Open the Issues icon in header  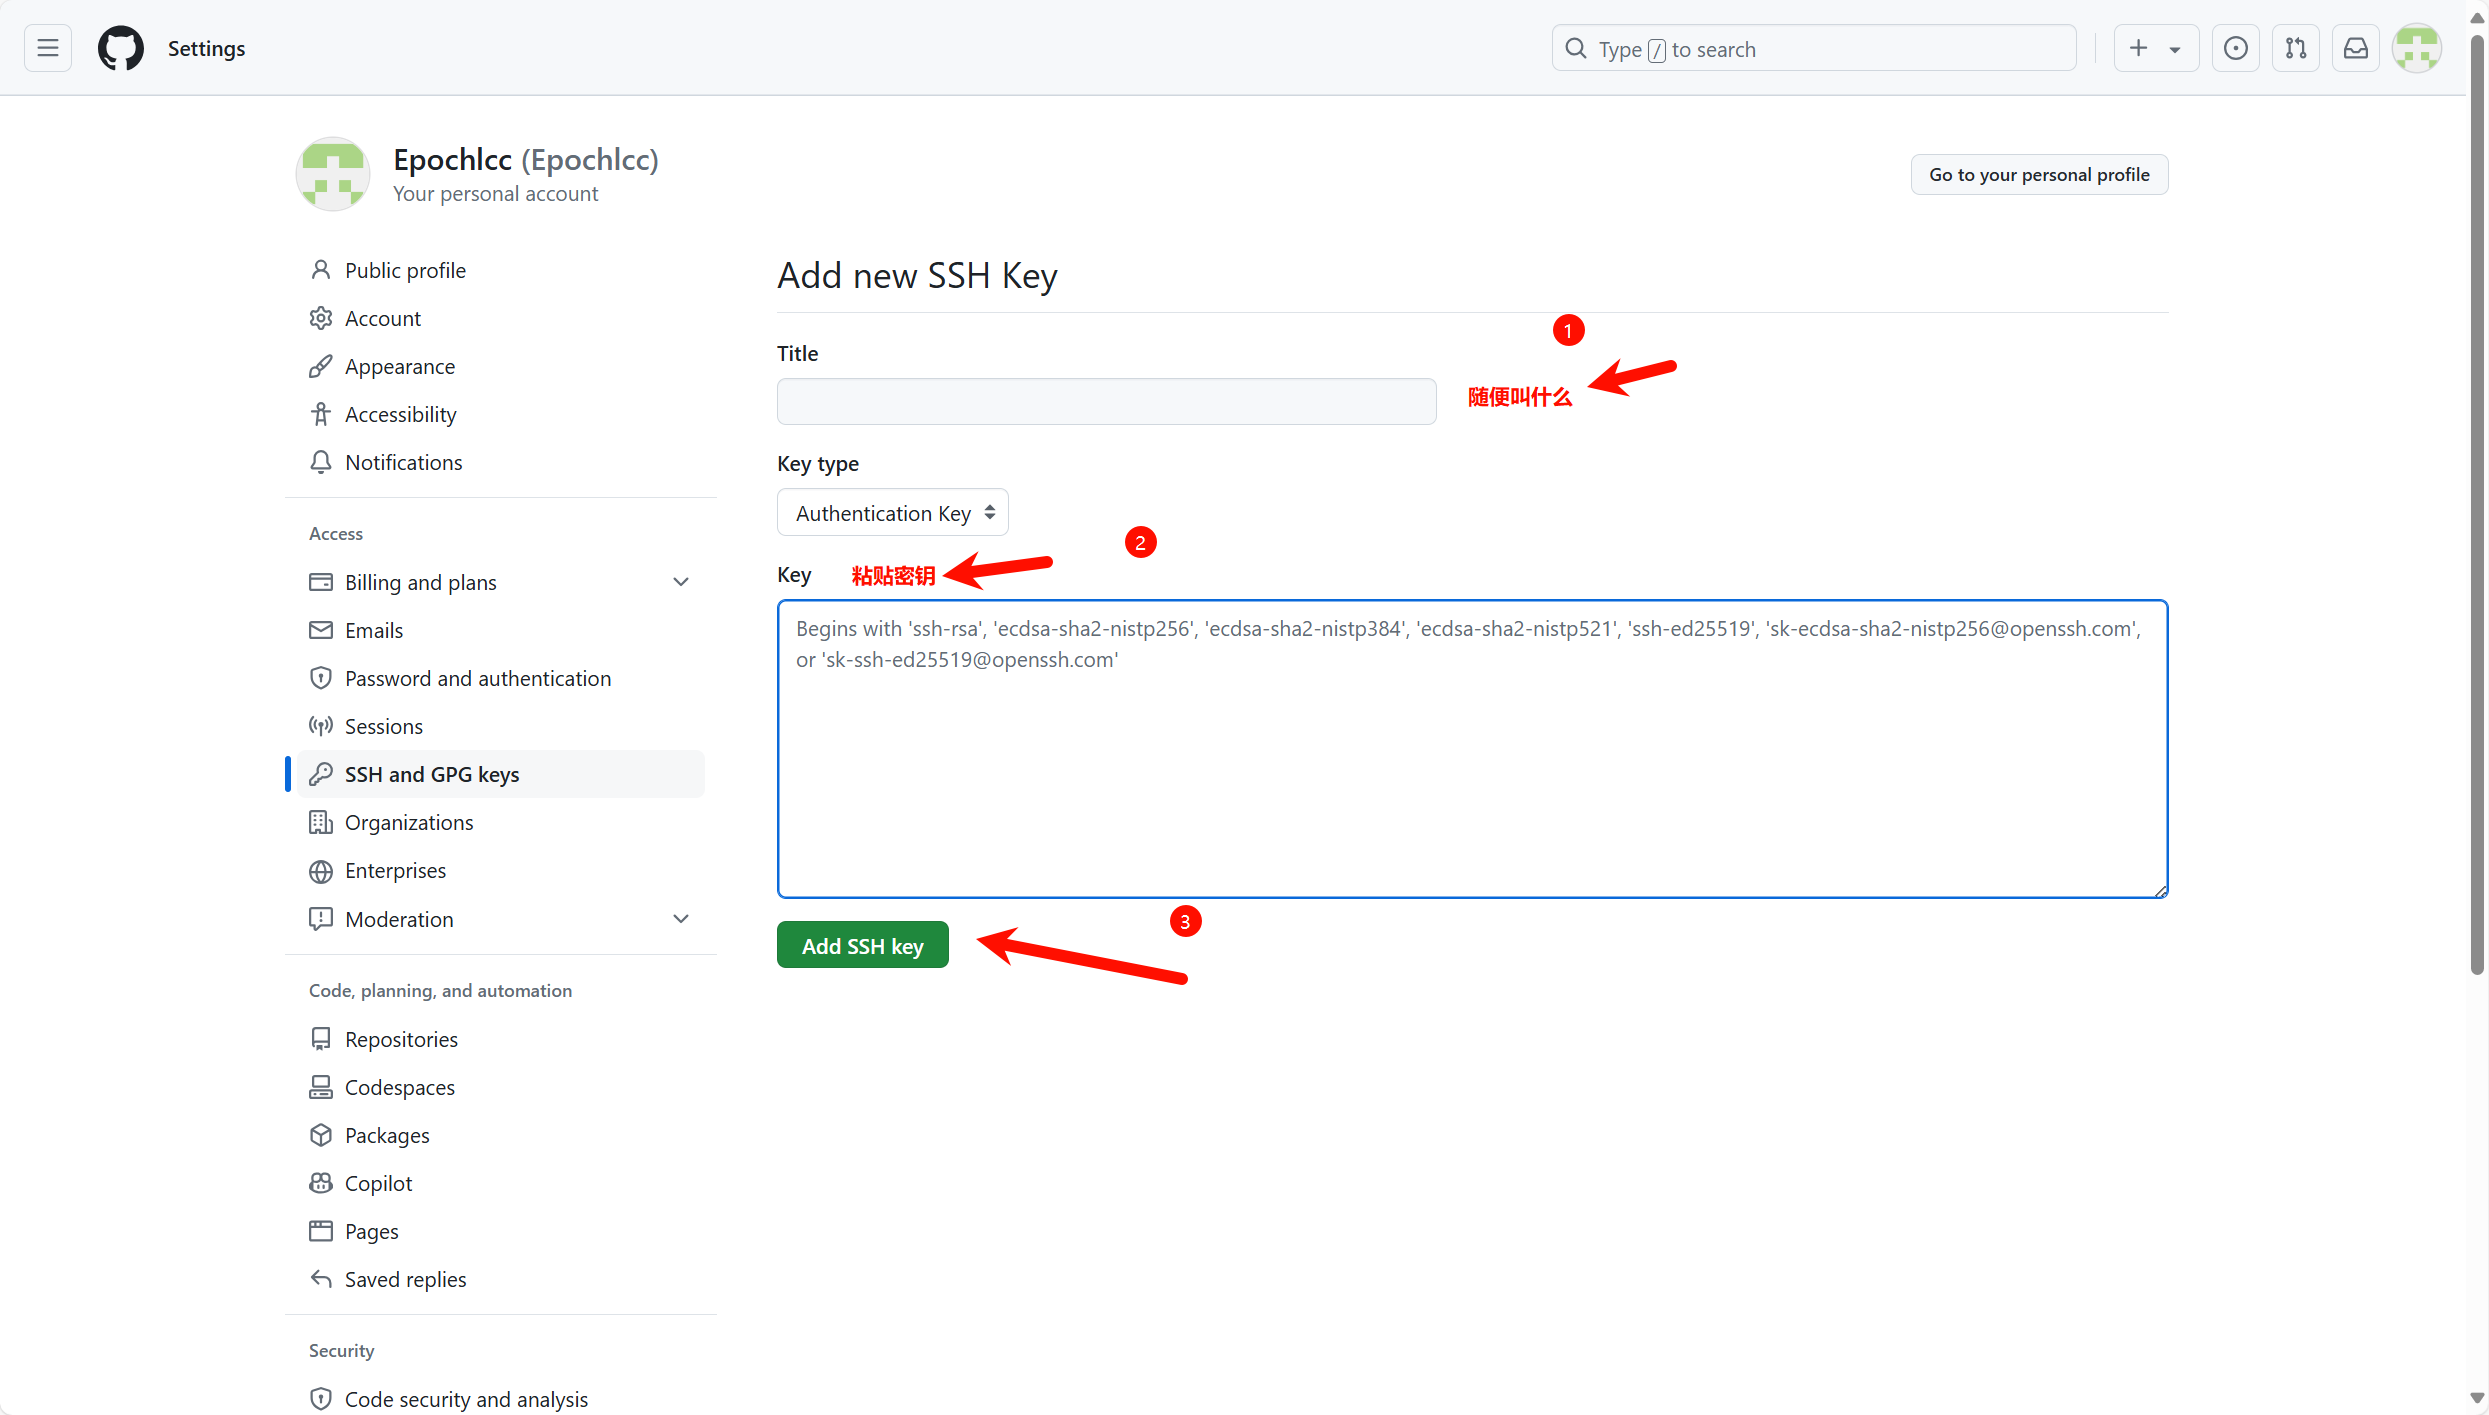point(2236,48)
